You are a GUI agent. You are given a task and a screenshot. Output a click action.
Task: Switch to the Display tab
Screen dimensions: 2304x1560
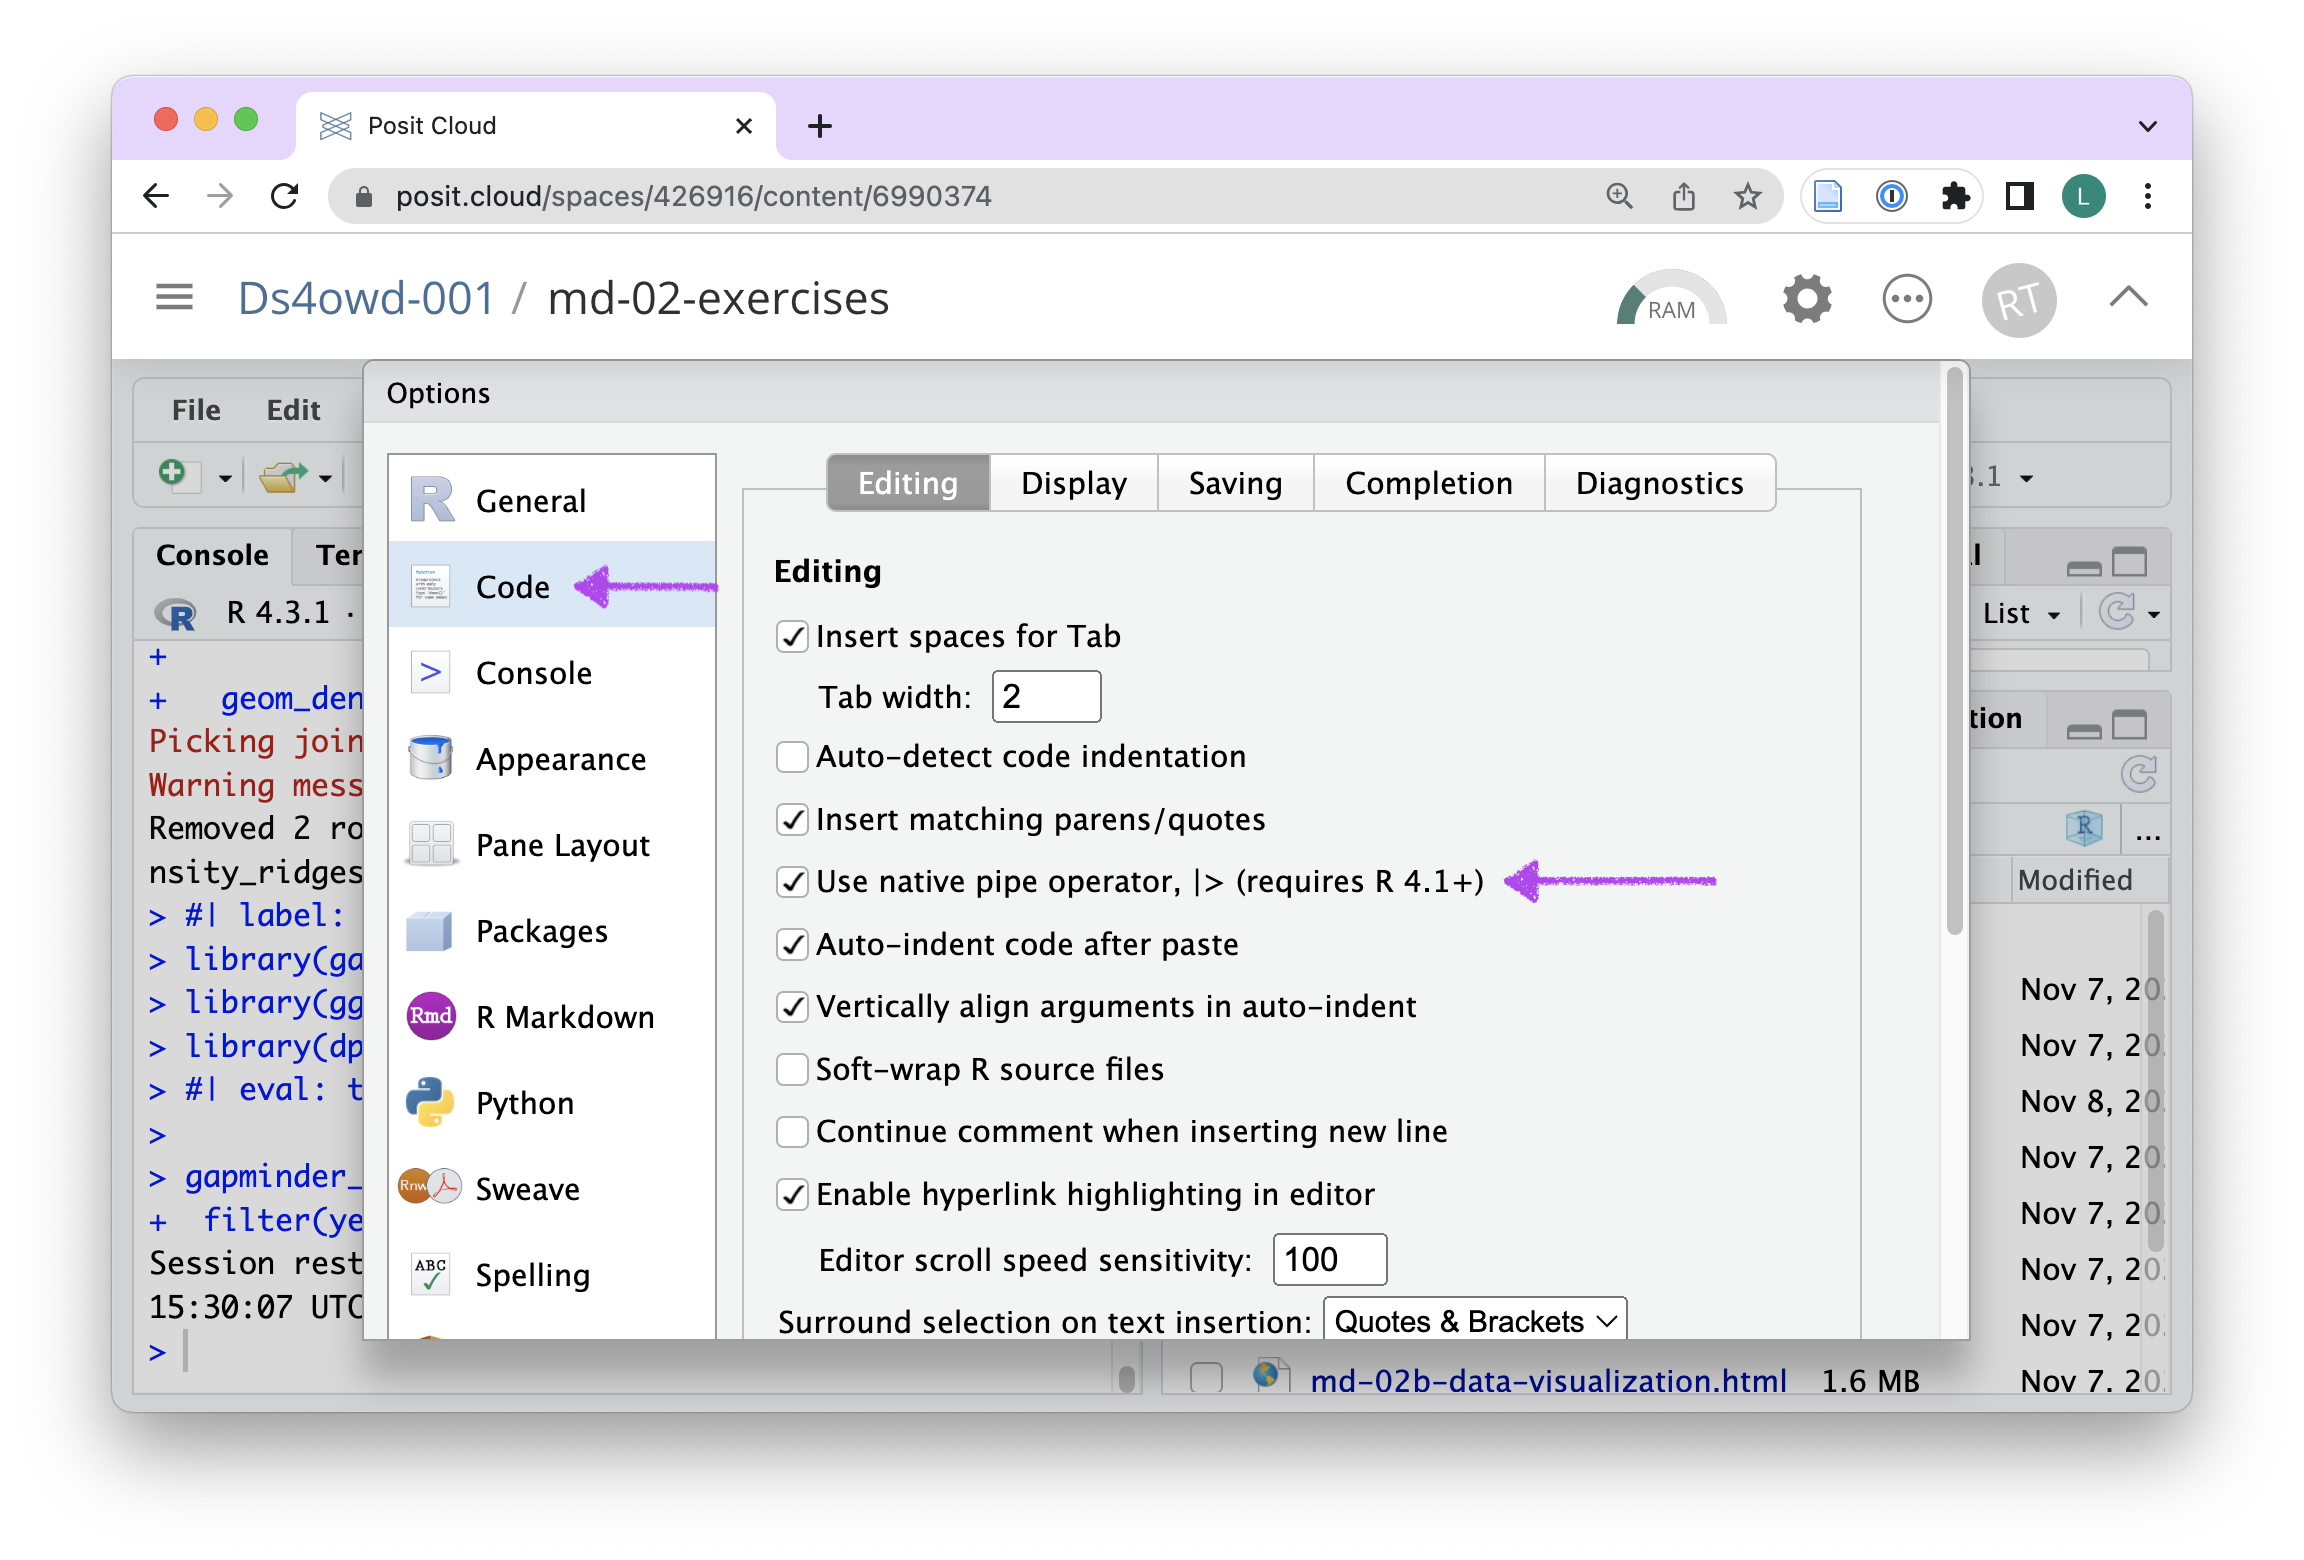(1073, 483)
